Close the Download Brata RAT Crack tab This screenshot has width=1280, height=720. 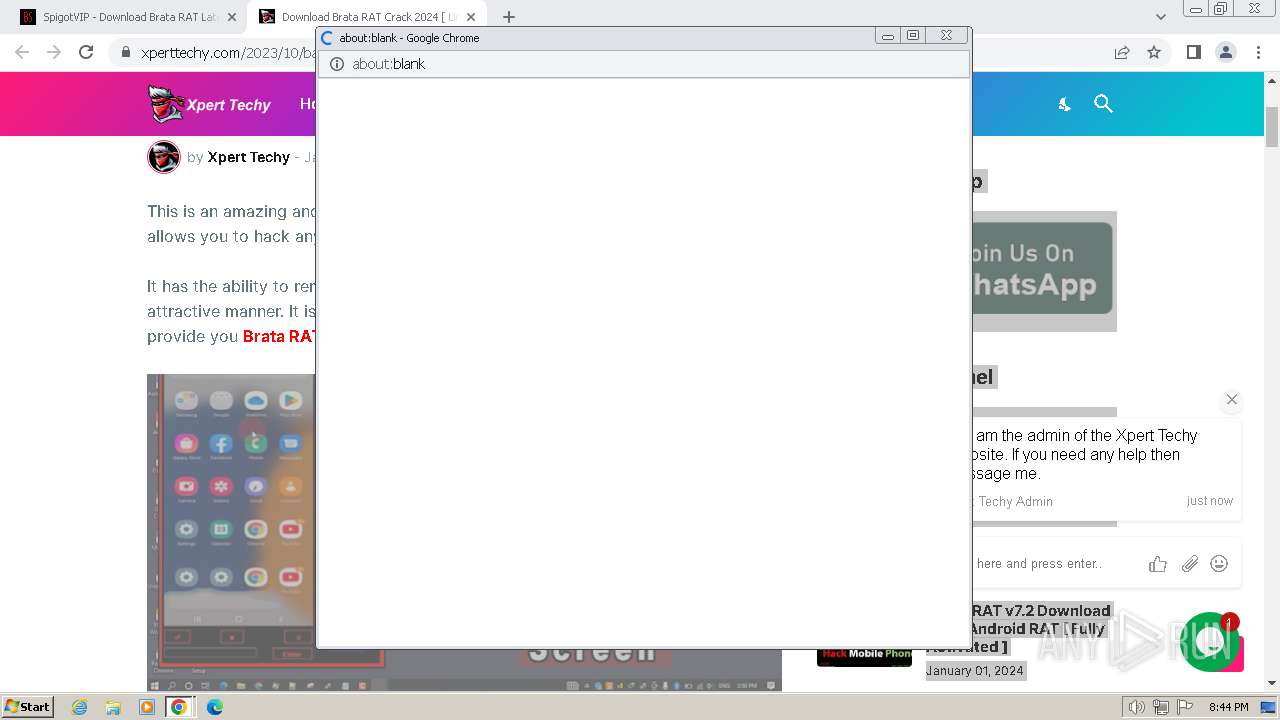click(470, 17)
